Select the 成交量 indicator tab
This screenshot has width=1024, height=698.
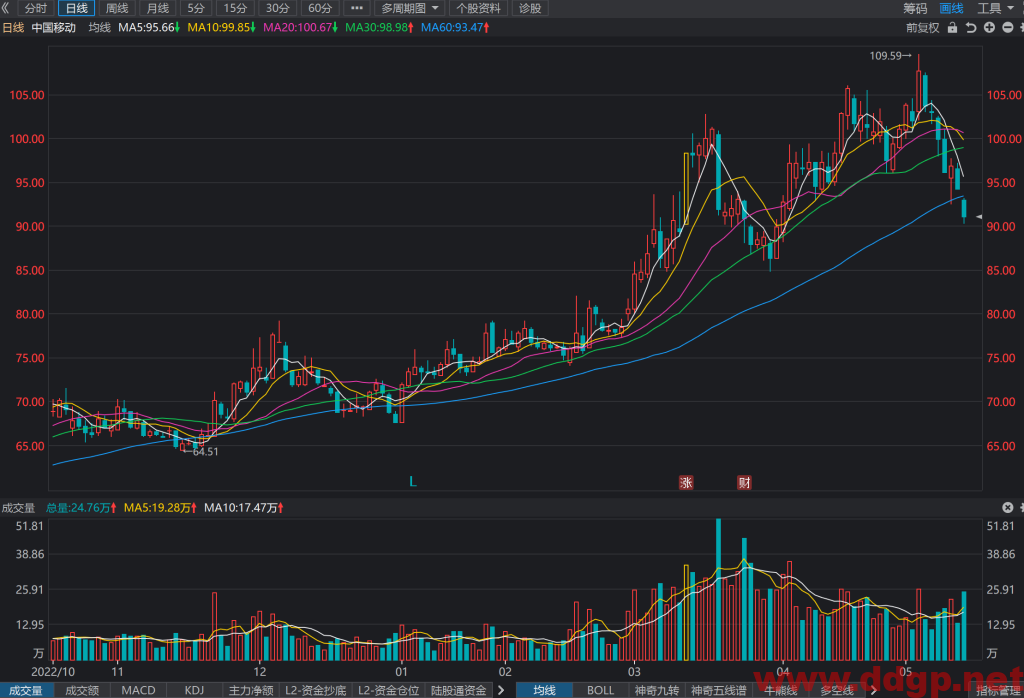coord(26,690)
